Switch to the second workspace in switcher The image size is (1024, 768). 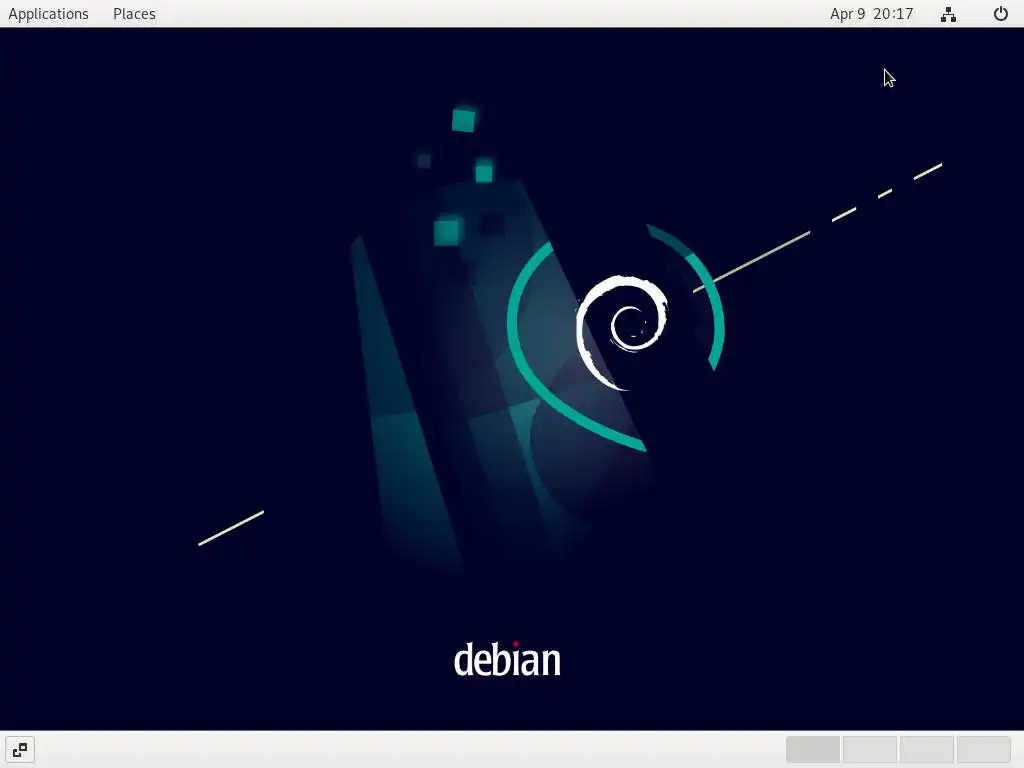pyautogui.click(x=869, y=750)
